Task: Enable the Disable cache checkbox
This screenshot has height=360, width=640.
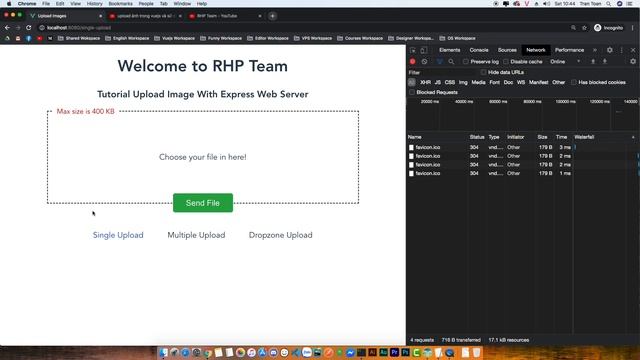Action: (x=506, y=62)
